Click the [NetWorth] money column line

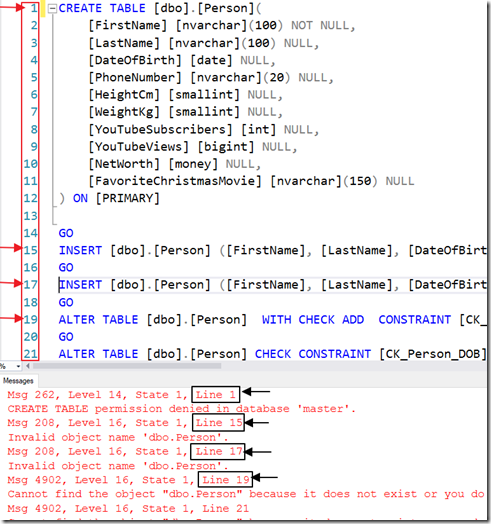pos(174,164)
